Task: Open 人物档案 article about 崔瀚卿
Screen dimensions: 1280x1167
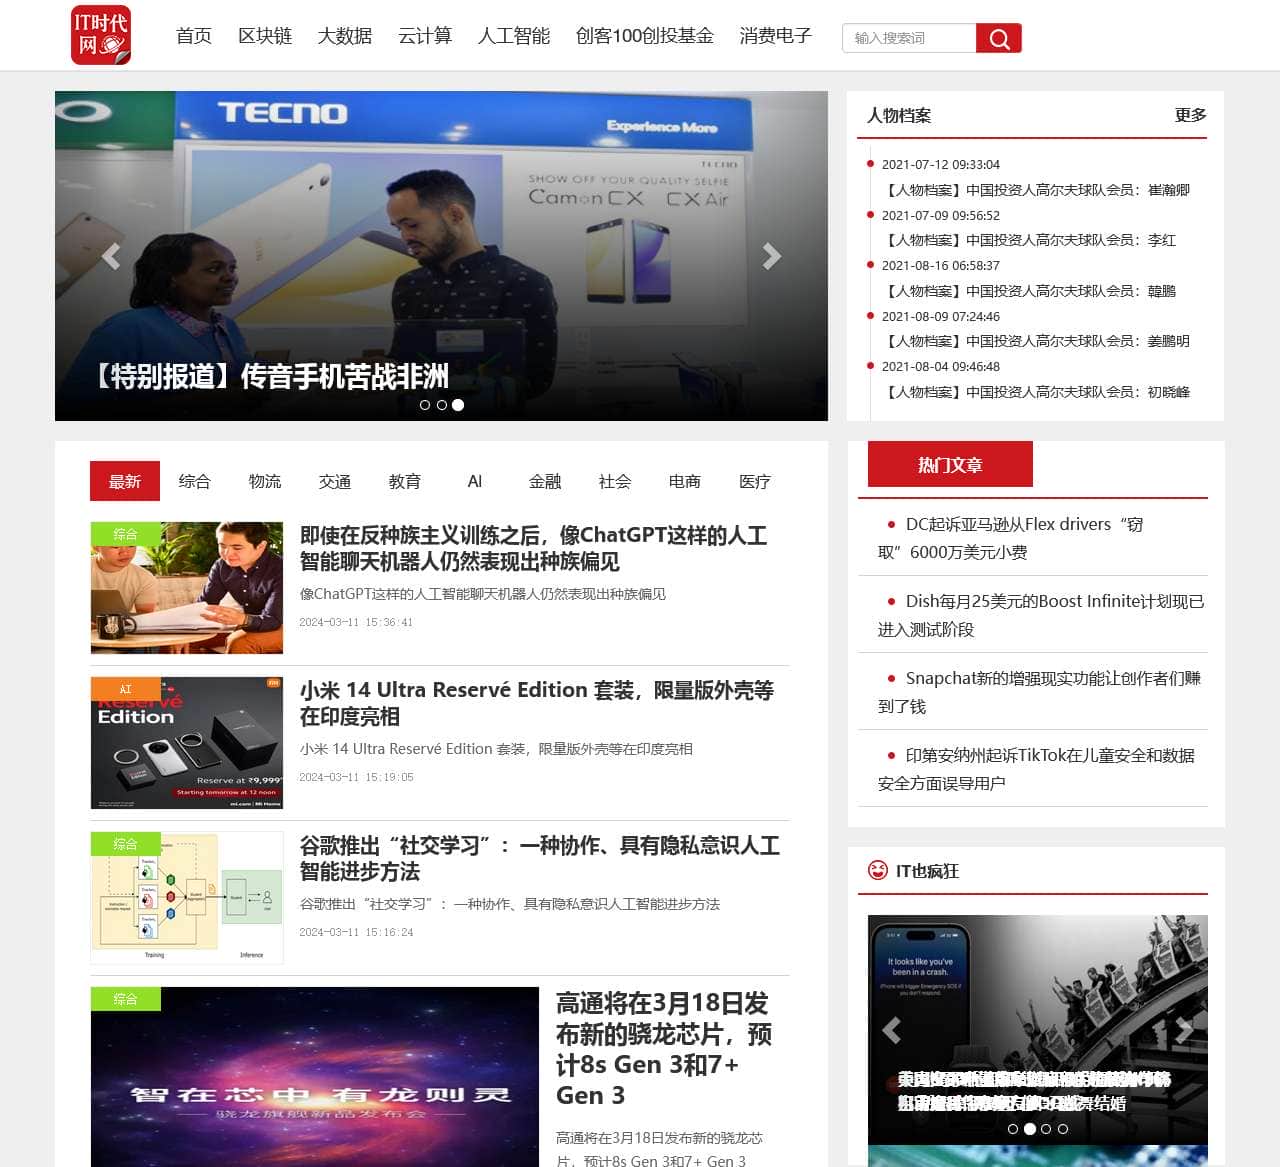Action: coord(1038,190)
